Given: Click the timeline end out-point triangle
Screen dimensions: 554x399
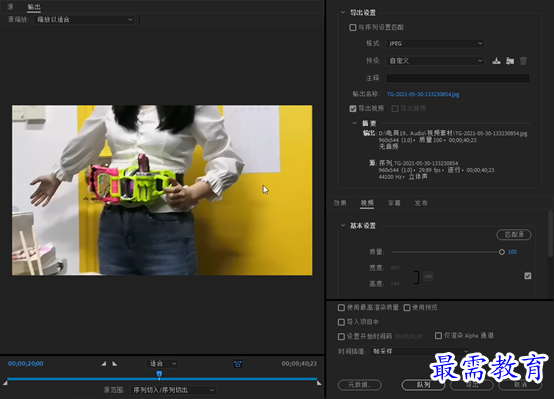Looking at the screenshot, I should [319, 383].
